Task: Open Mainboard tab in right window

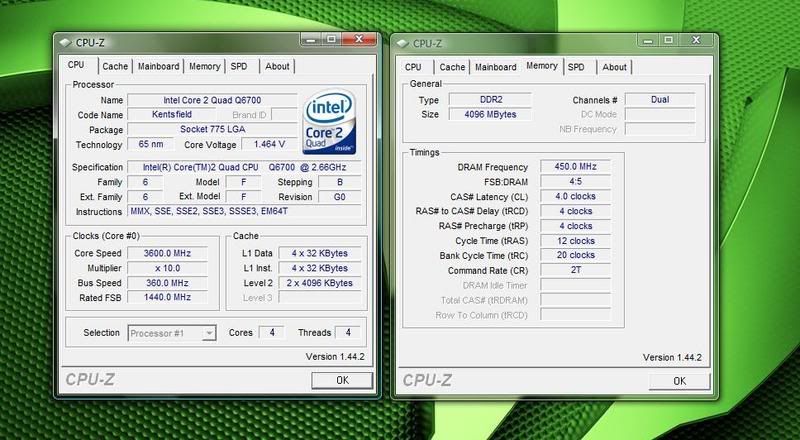Action: point(496,67)
